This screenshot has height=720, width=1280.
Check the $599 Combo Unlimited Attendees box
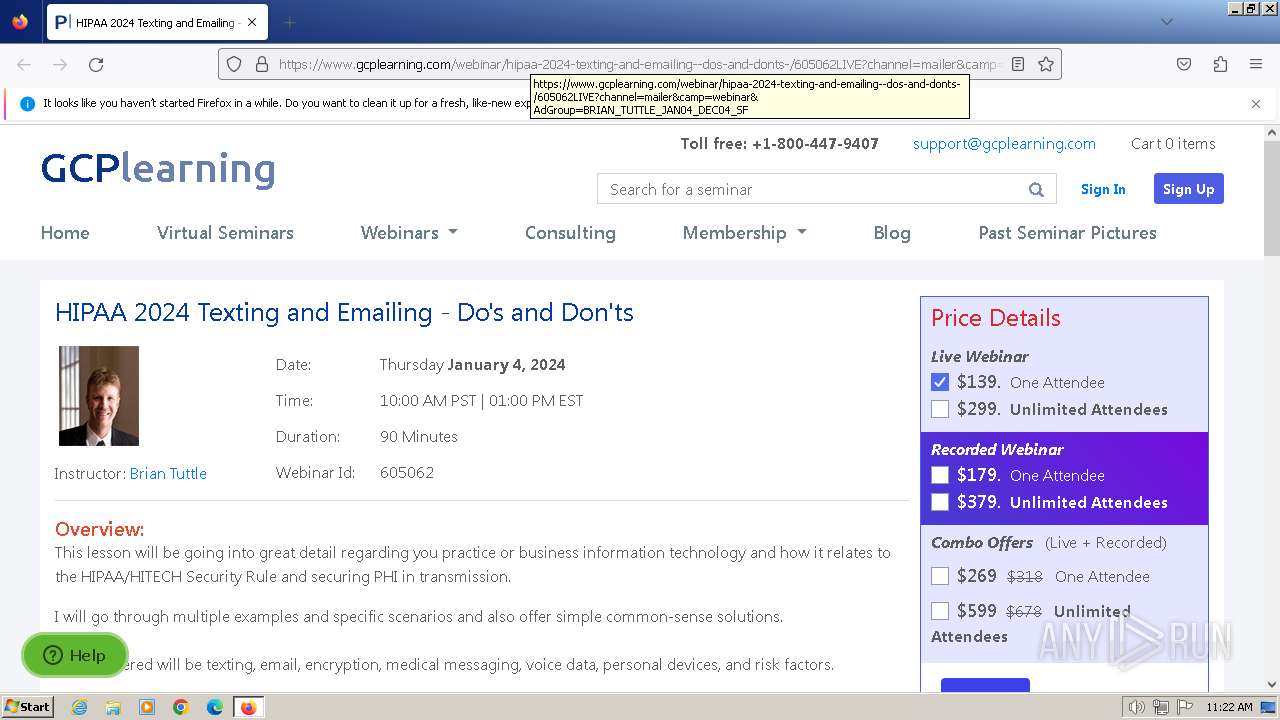click(940, 611)
